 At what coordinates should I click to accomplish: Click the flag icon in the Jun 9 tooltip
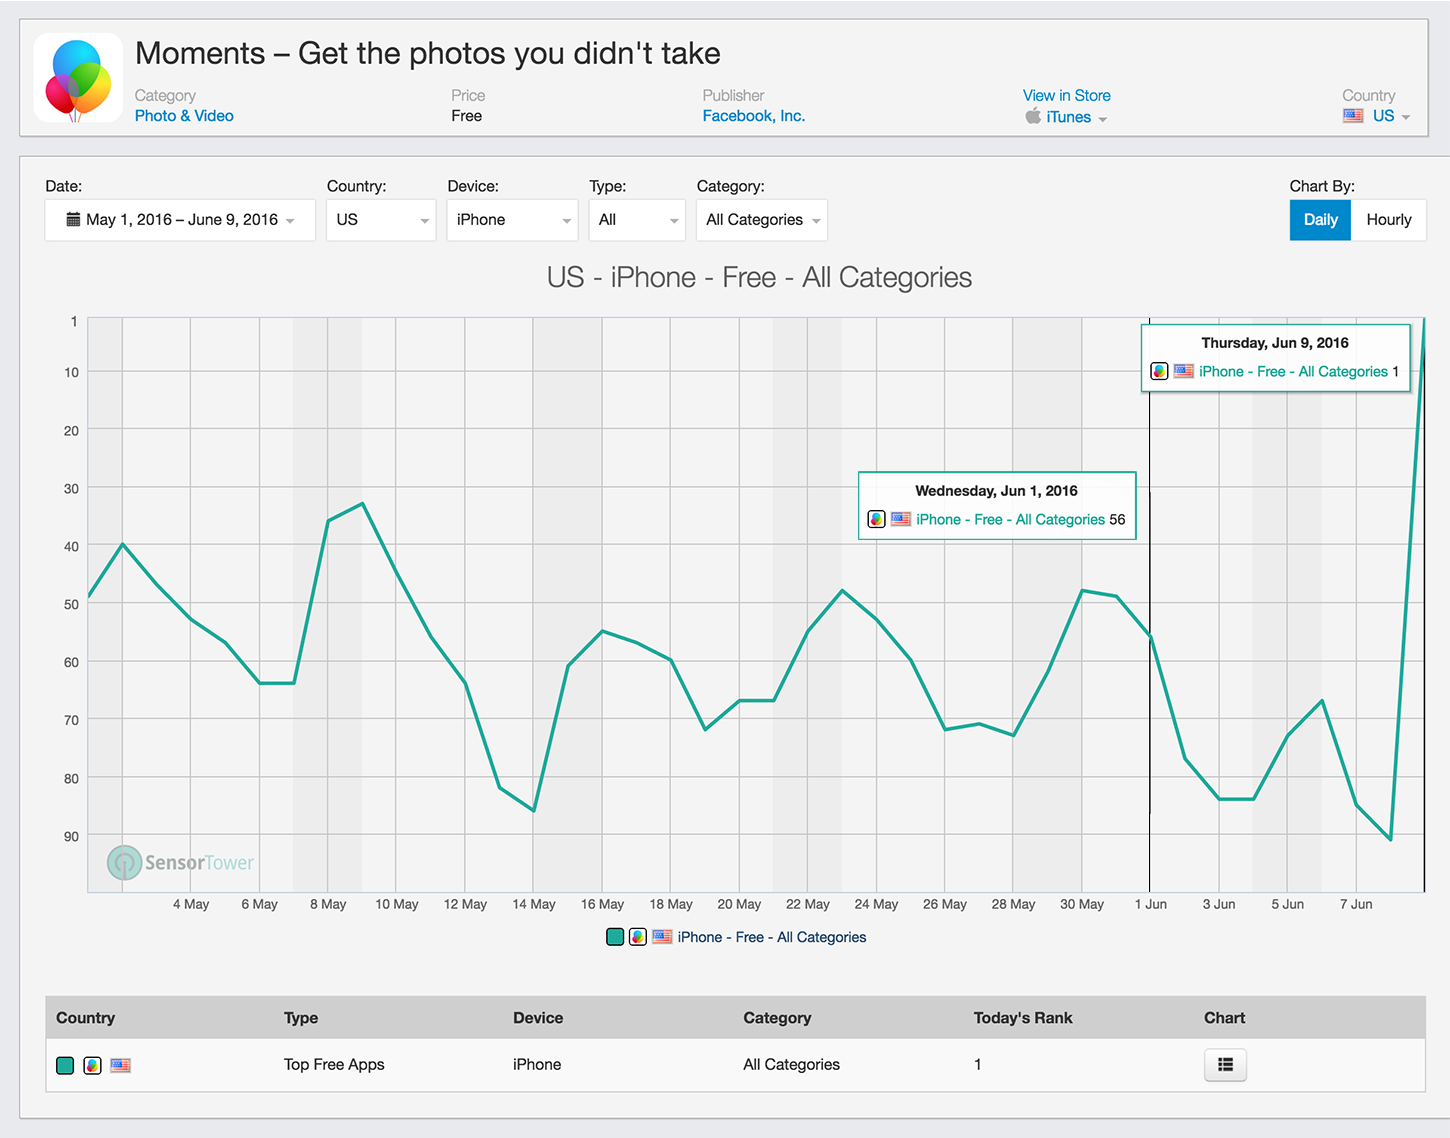[x=1184, y=371]
